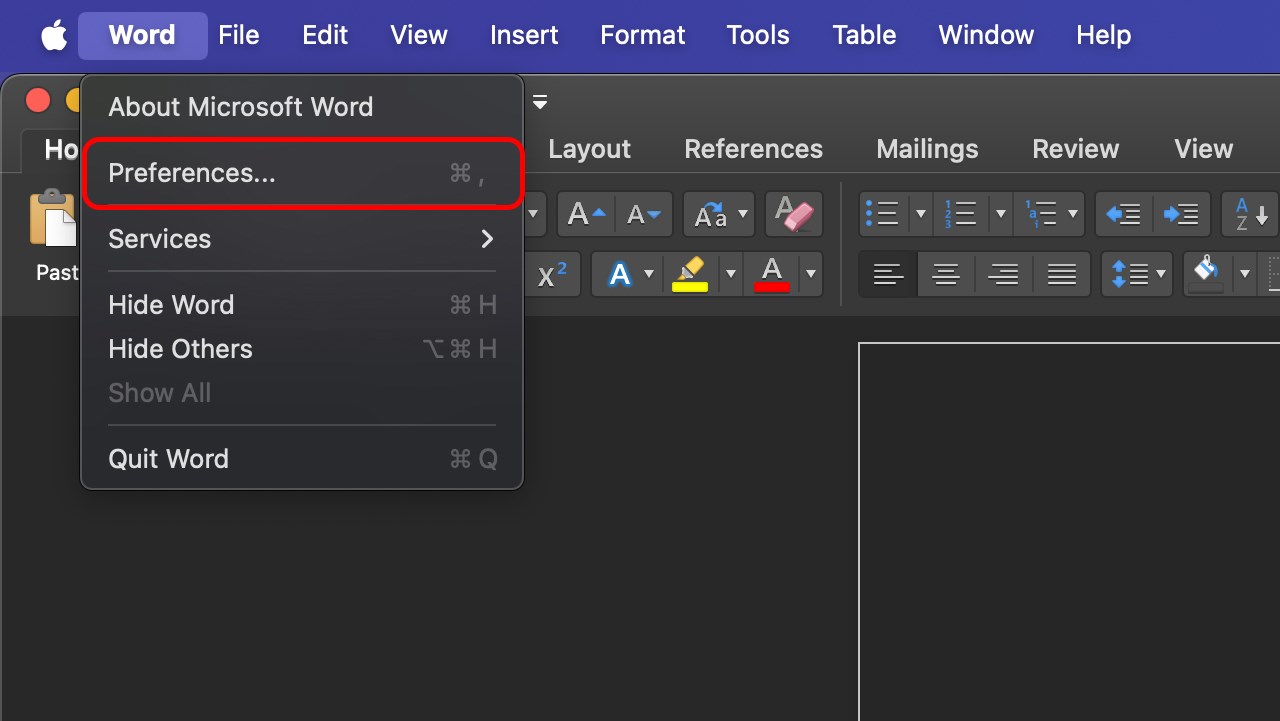This screenshot has width=1280, height=721.
Task: Apply the yellow text highlight
Action: [690, 274]
